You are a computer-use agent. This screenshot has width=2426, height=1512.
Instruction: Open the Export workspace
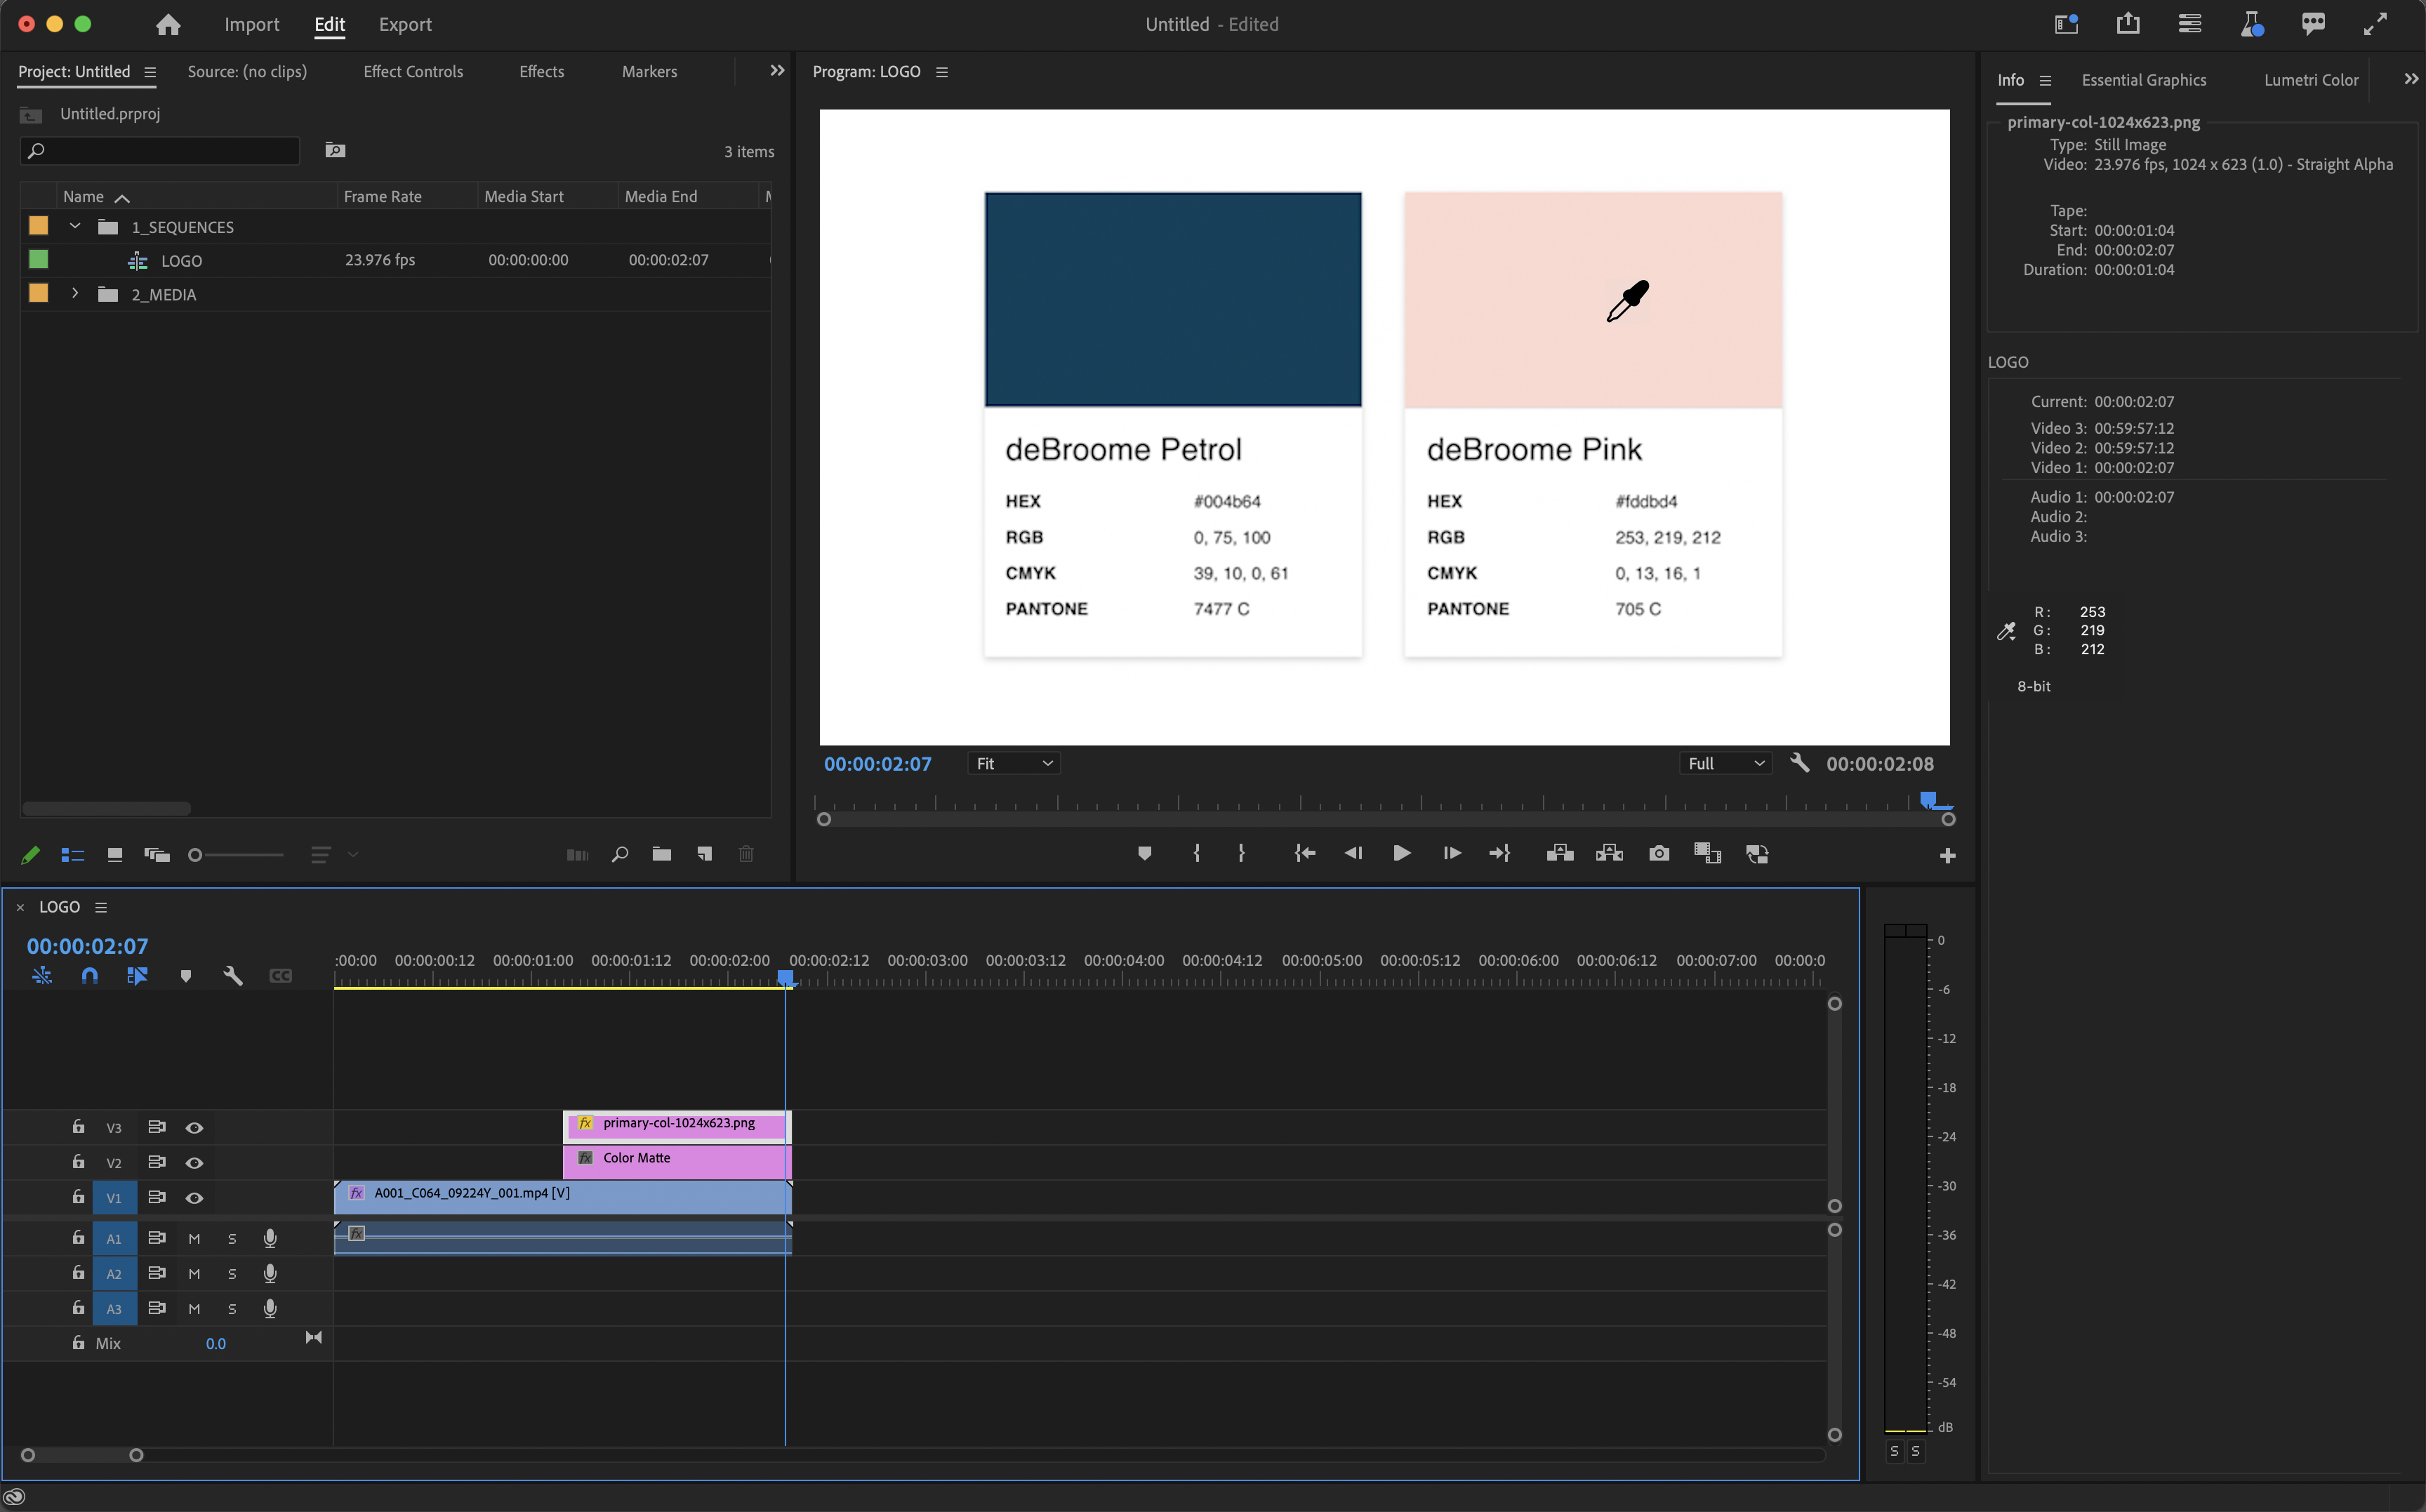click(405, 24)
